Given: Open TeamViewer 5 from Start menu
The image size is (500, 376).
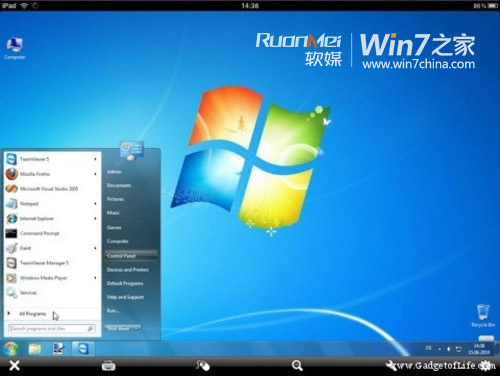Looking at the screenshot, I should [x=52, y=159].
